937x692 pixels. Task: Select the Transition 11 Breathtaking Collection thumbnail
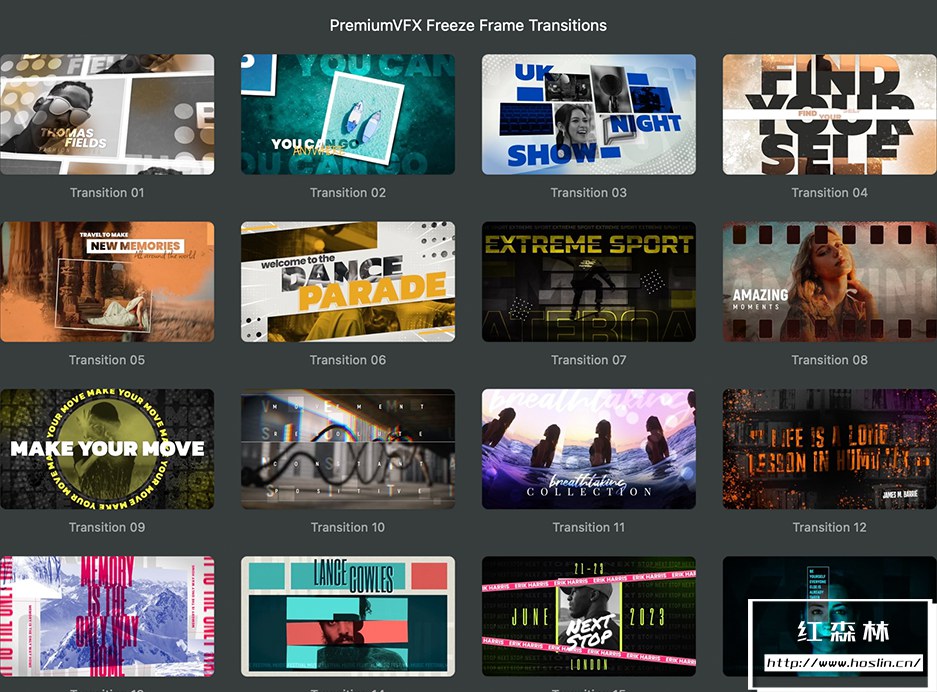589,449
